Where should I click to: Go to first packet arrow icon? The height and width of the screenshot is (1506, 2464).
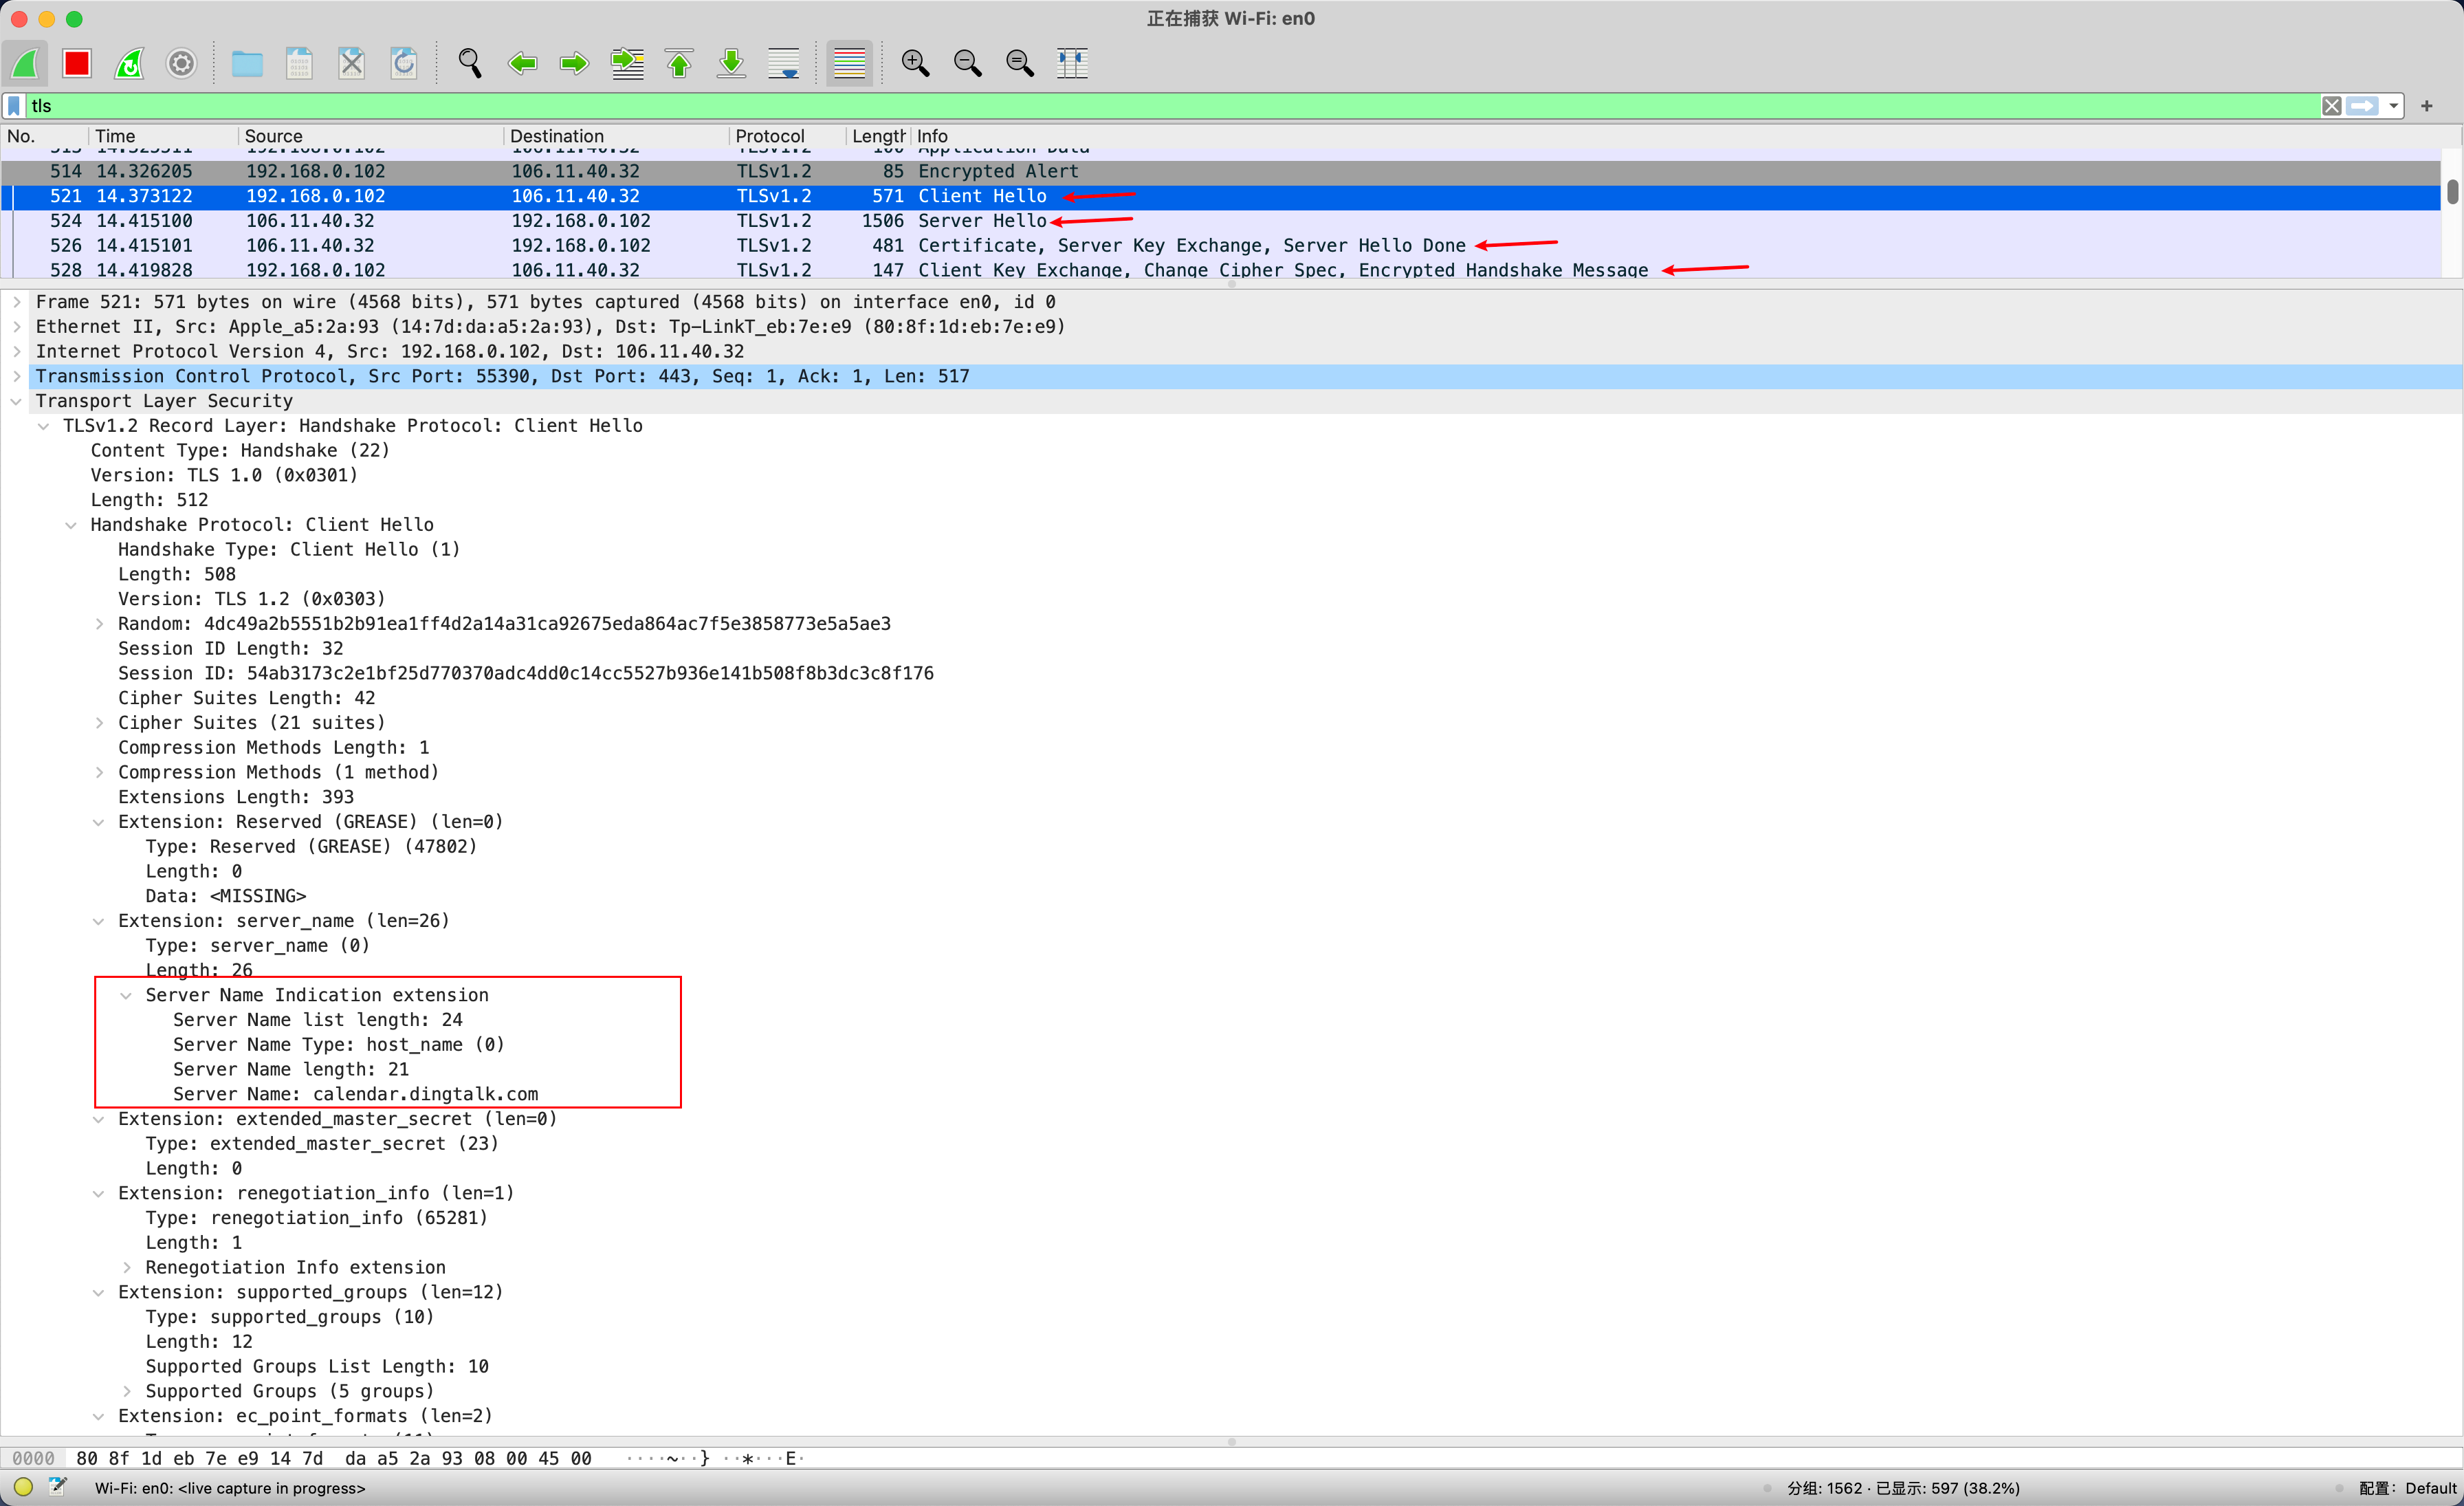pyautogui.click(x=680, y=64)
